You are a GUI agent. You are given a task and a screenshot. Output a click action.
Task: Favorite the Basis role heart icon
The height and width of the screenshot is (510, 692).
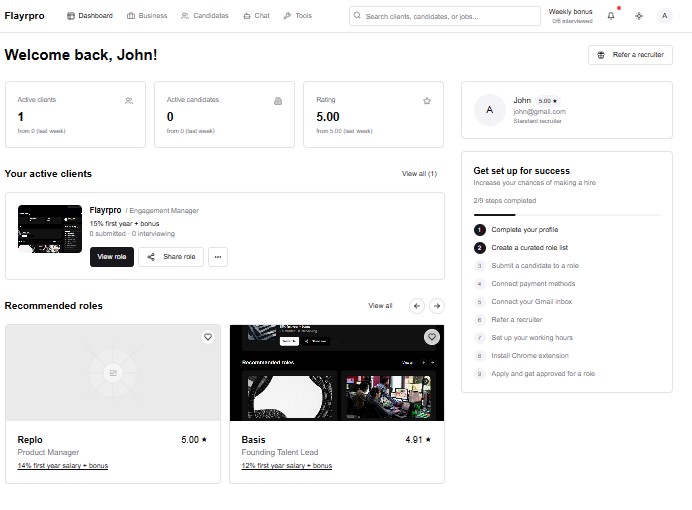[x=432, y=337]
